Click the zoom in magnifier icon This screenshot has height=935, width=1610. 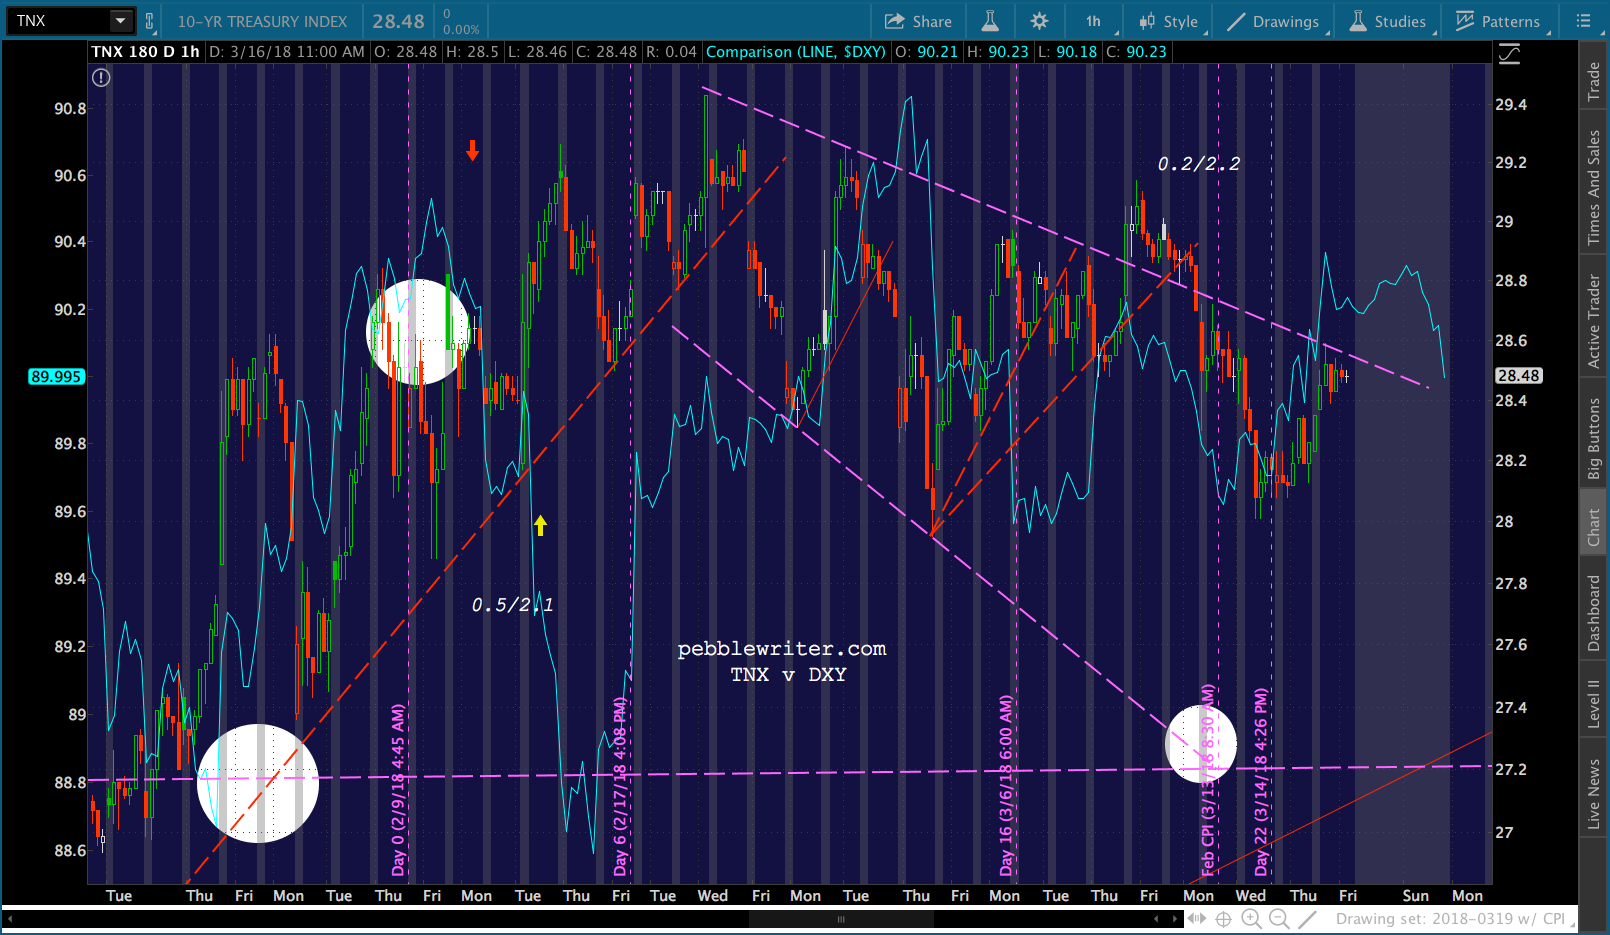pyautogui.click(x=1250, y=918)
